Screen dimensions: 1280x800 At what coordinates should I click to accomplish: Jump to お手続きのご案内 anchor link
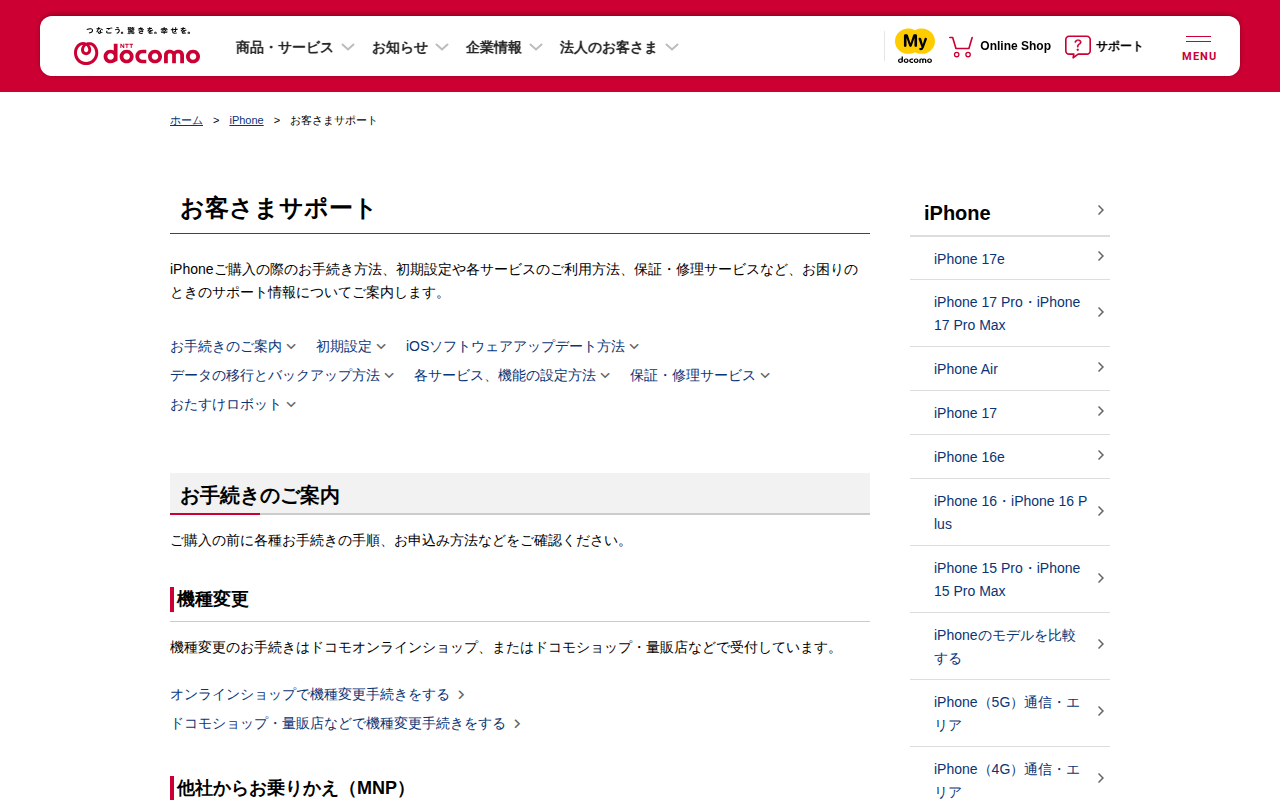click(x=233, y=346)
